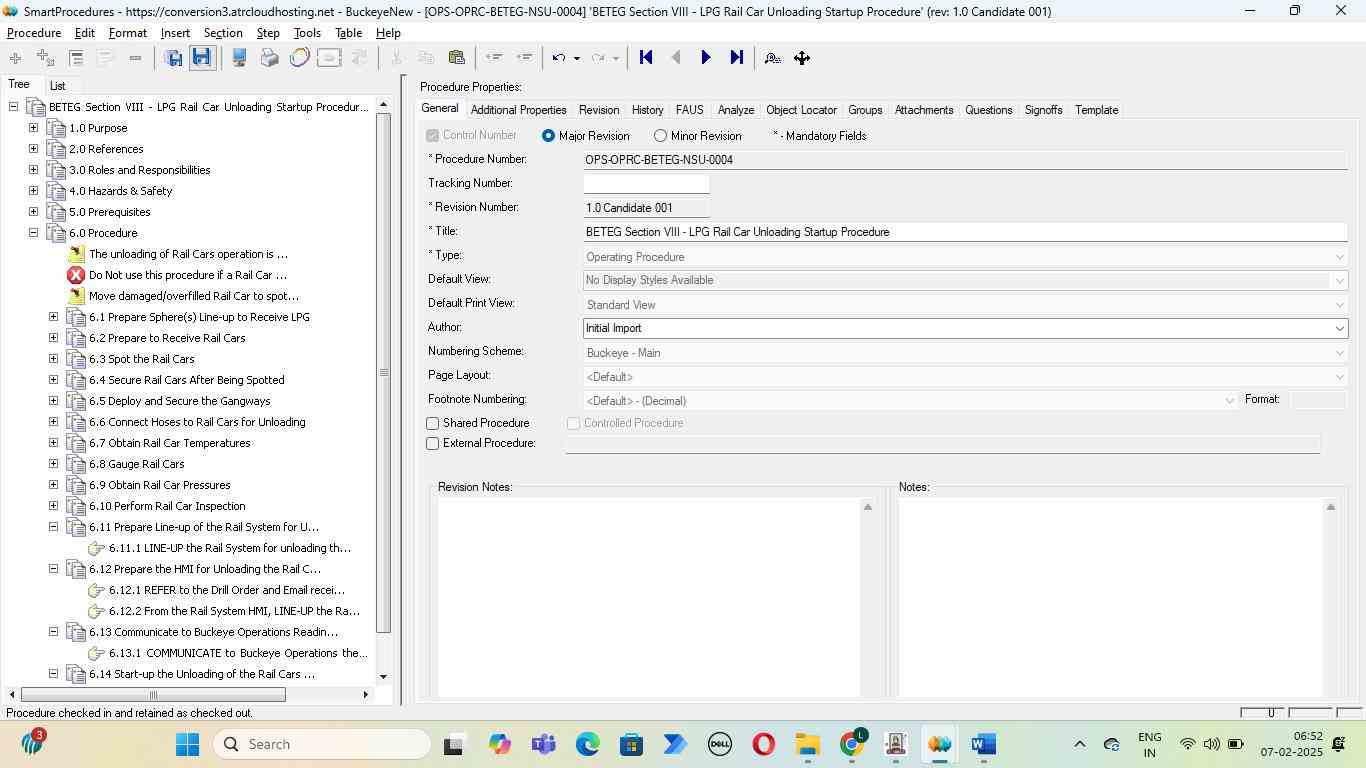Open the Attachments tab
This screenshot has width=1366, height=768.
click(924, 110)
